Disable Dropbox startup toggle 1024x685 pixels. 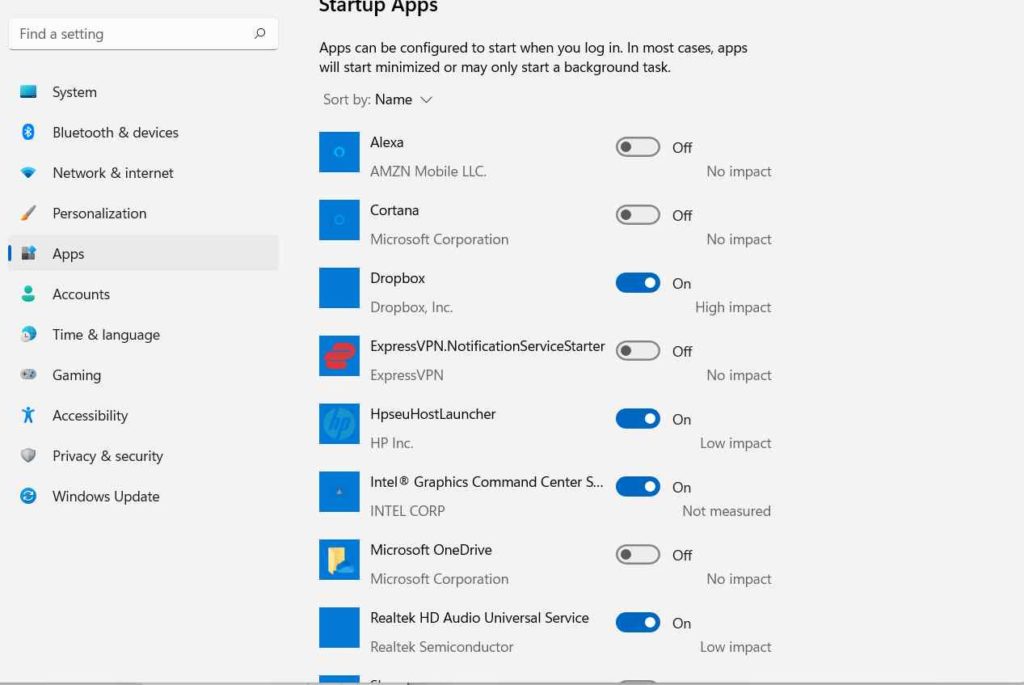[x=637, y=283]
